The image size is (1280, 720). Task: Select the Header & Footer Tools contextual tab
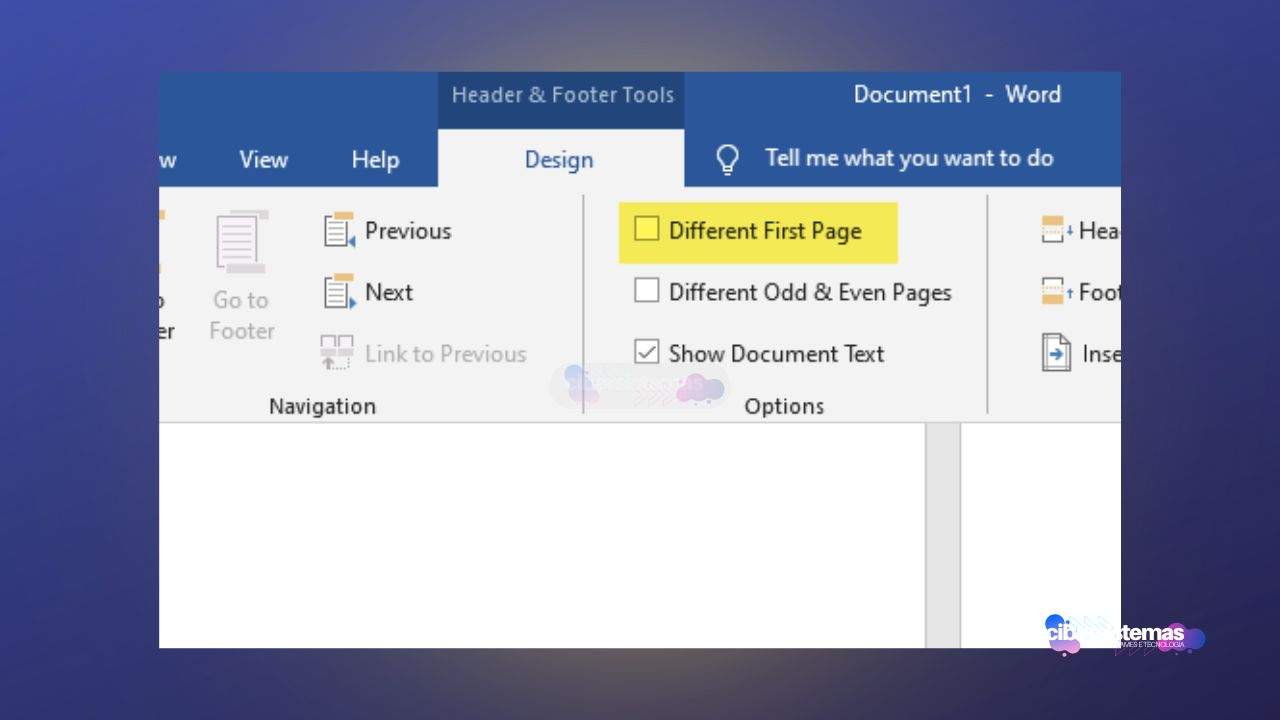pyautogui.click(x=562, y=95)
